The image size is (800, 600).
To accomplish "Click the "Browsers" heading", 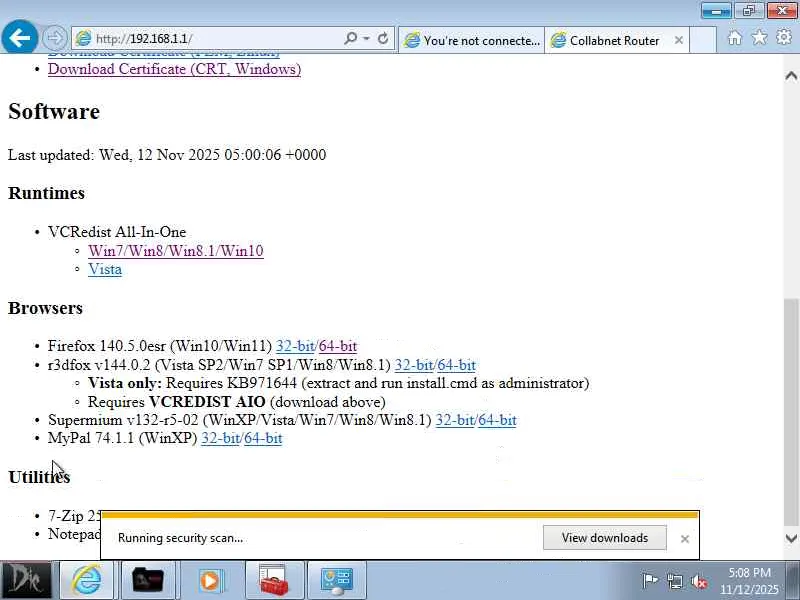I will (45, 308).
